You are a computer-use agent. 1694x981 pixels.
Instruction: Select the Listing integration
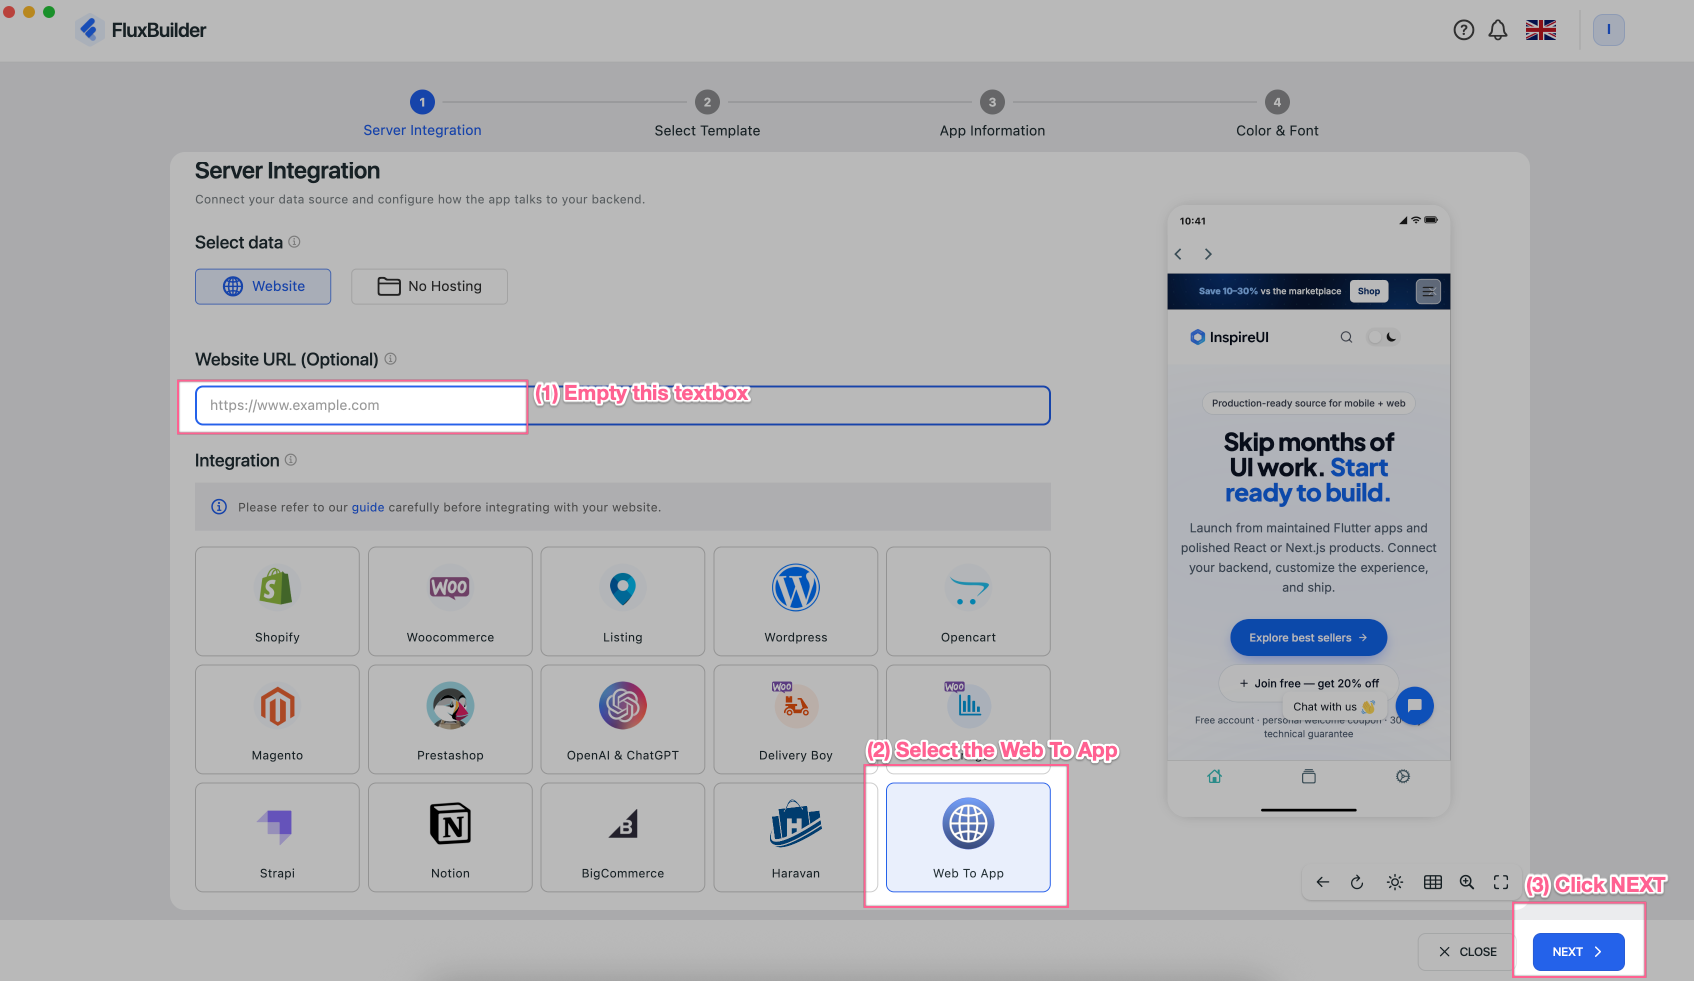tap(623, 601)
